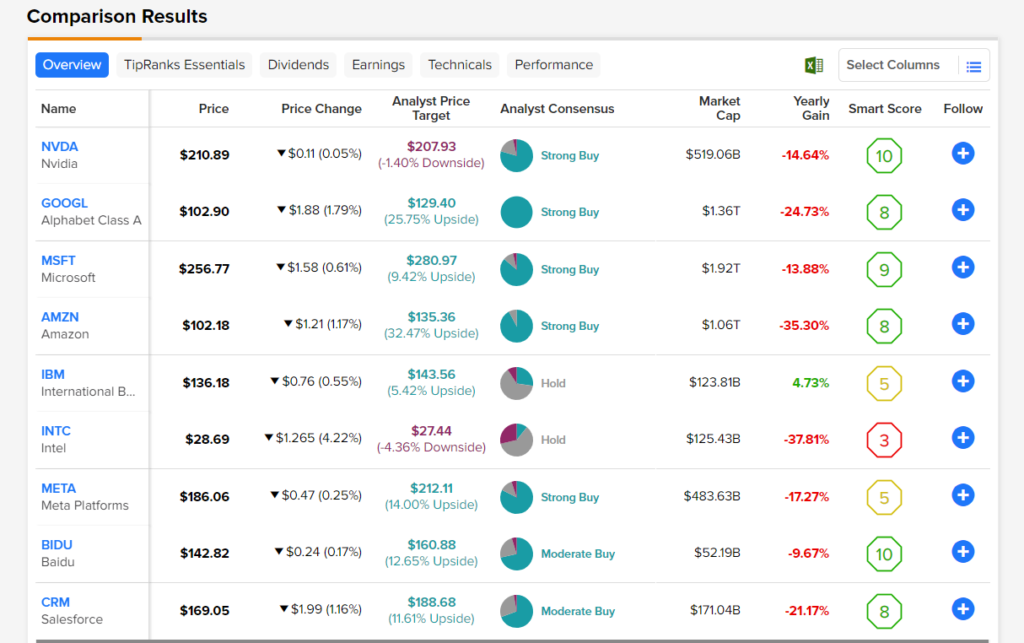The height and width of the screenshot is (643, 1024).
Task: Click the analyst consensus pie chart for IBM
Action: pyautogui.click(x=516, y=383)
